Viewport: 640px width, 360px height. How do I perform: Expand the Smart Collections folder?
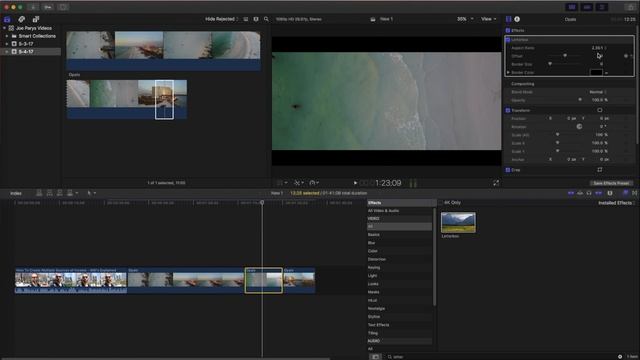(7, 36)
